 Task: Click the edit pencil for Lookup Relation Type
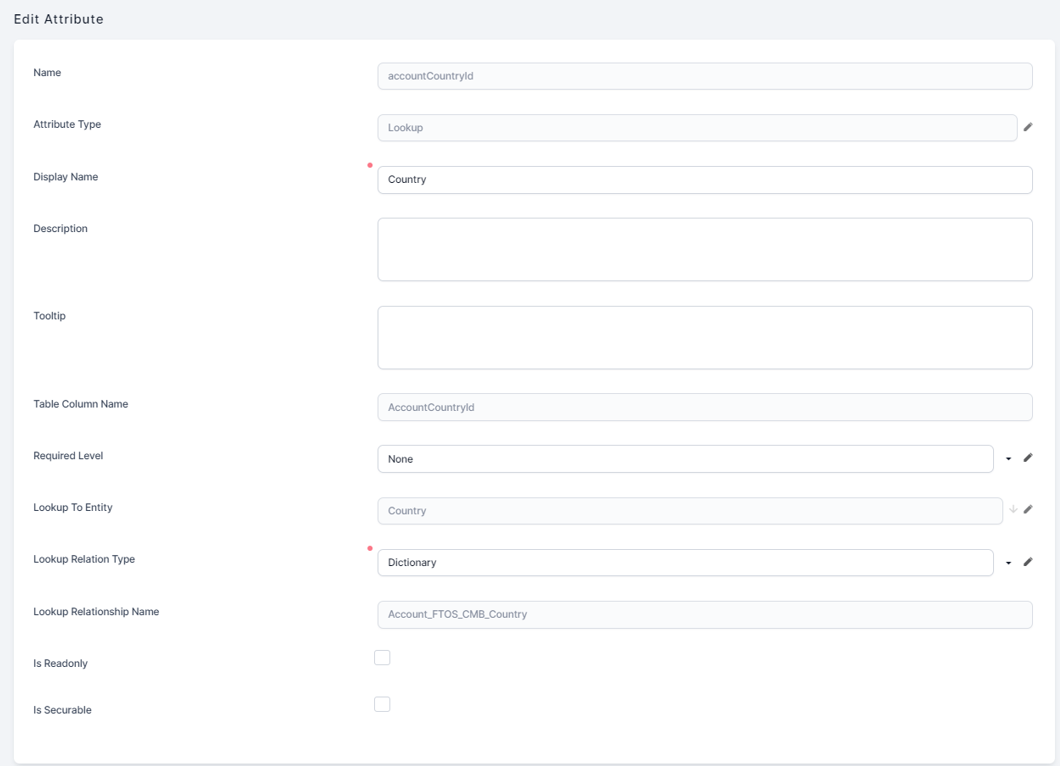click(1028, 562)
